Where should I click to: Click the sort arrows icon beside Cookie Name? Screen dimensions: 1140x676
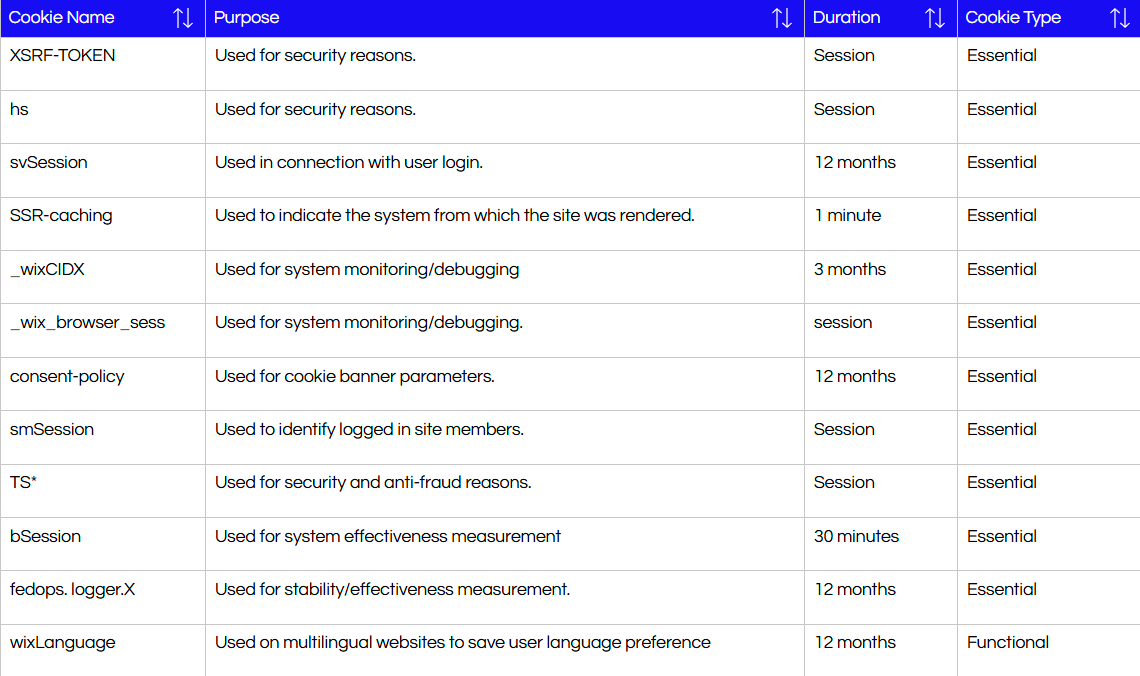[183, 18]
